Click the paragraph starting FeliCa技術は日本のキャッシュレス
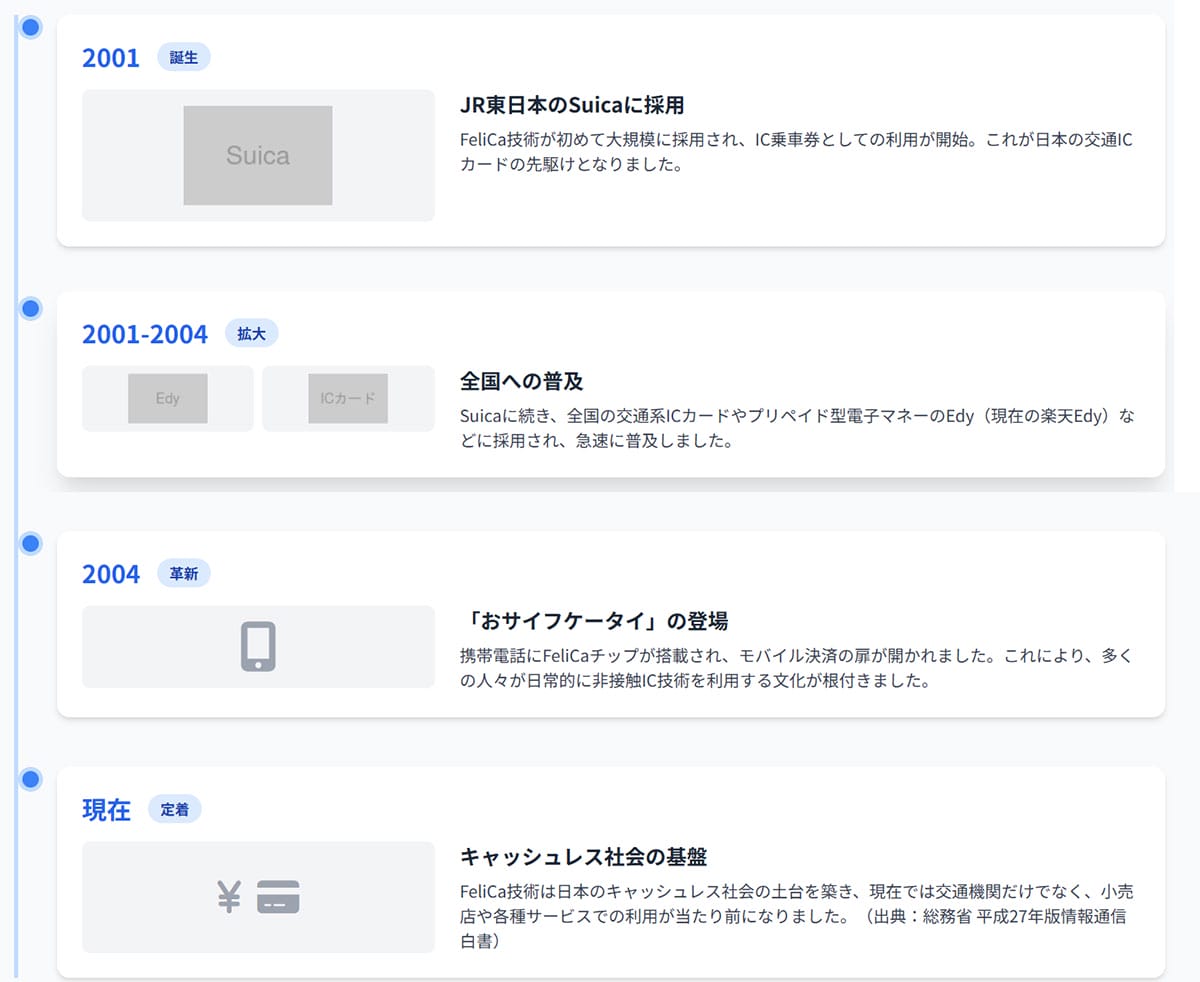 click(x=797, y=916)
